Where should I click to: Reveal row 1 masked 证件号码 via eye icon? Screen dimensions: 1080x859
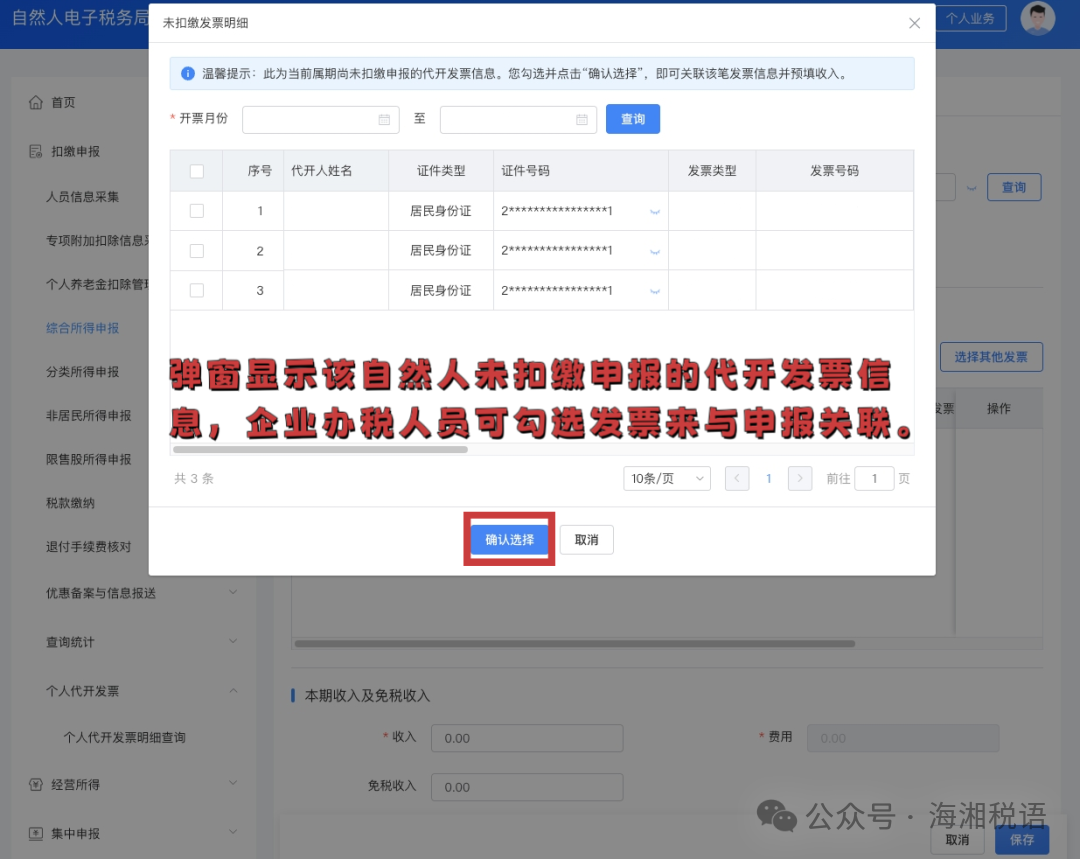point(657,212)
